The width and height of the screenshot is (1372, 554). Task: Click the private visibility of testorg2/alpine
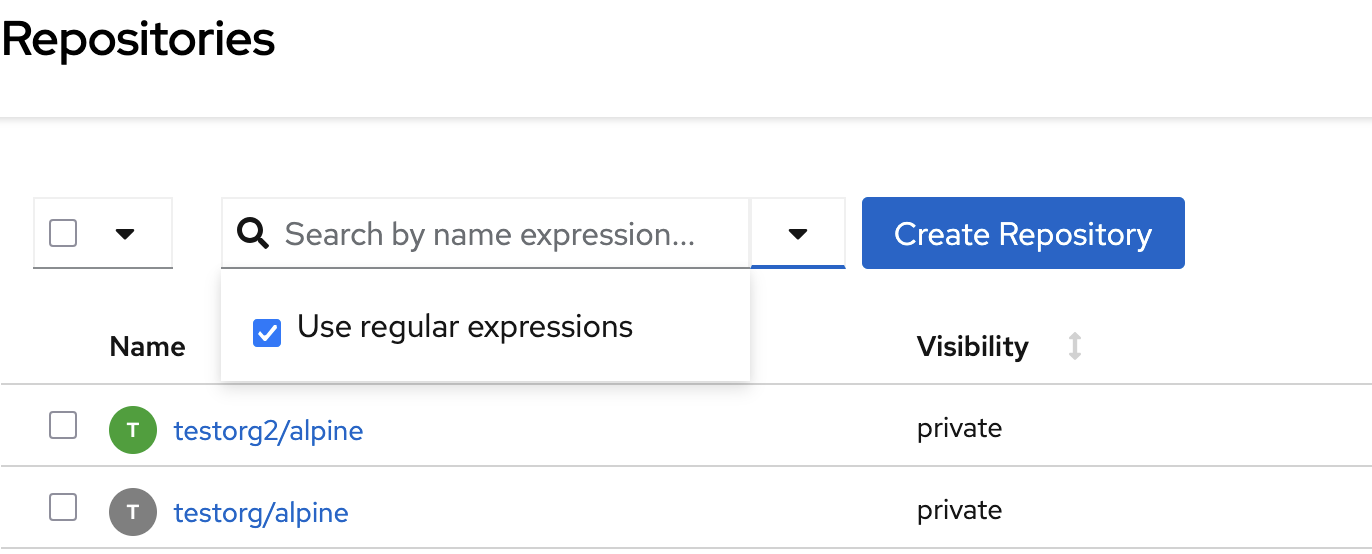959,429
